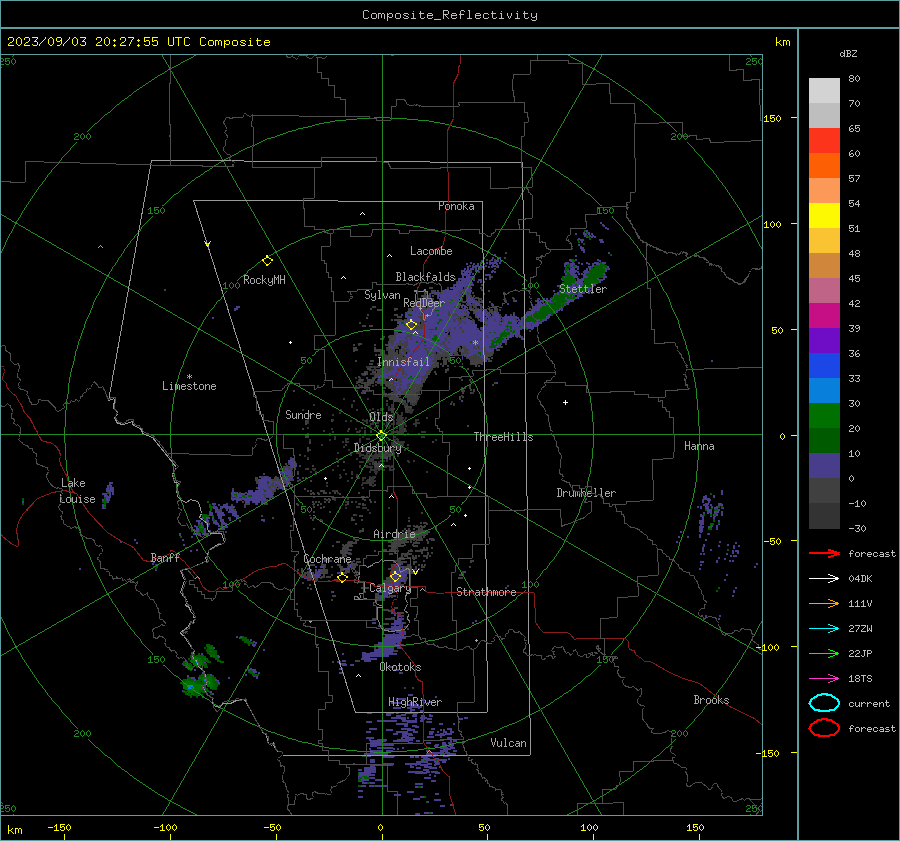Viewport: 900px width, 841px height.
Task: Click the red forecast ellipse icon
Action: point(824,728)
